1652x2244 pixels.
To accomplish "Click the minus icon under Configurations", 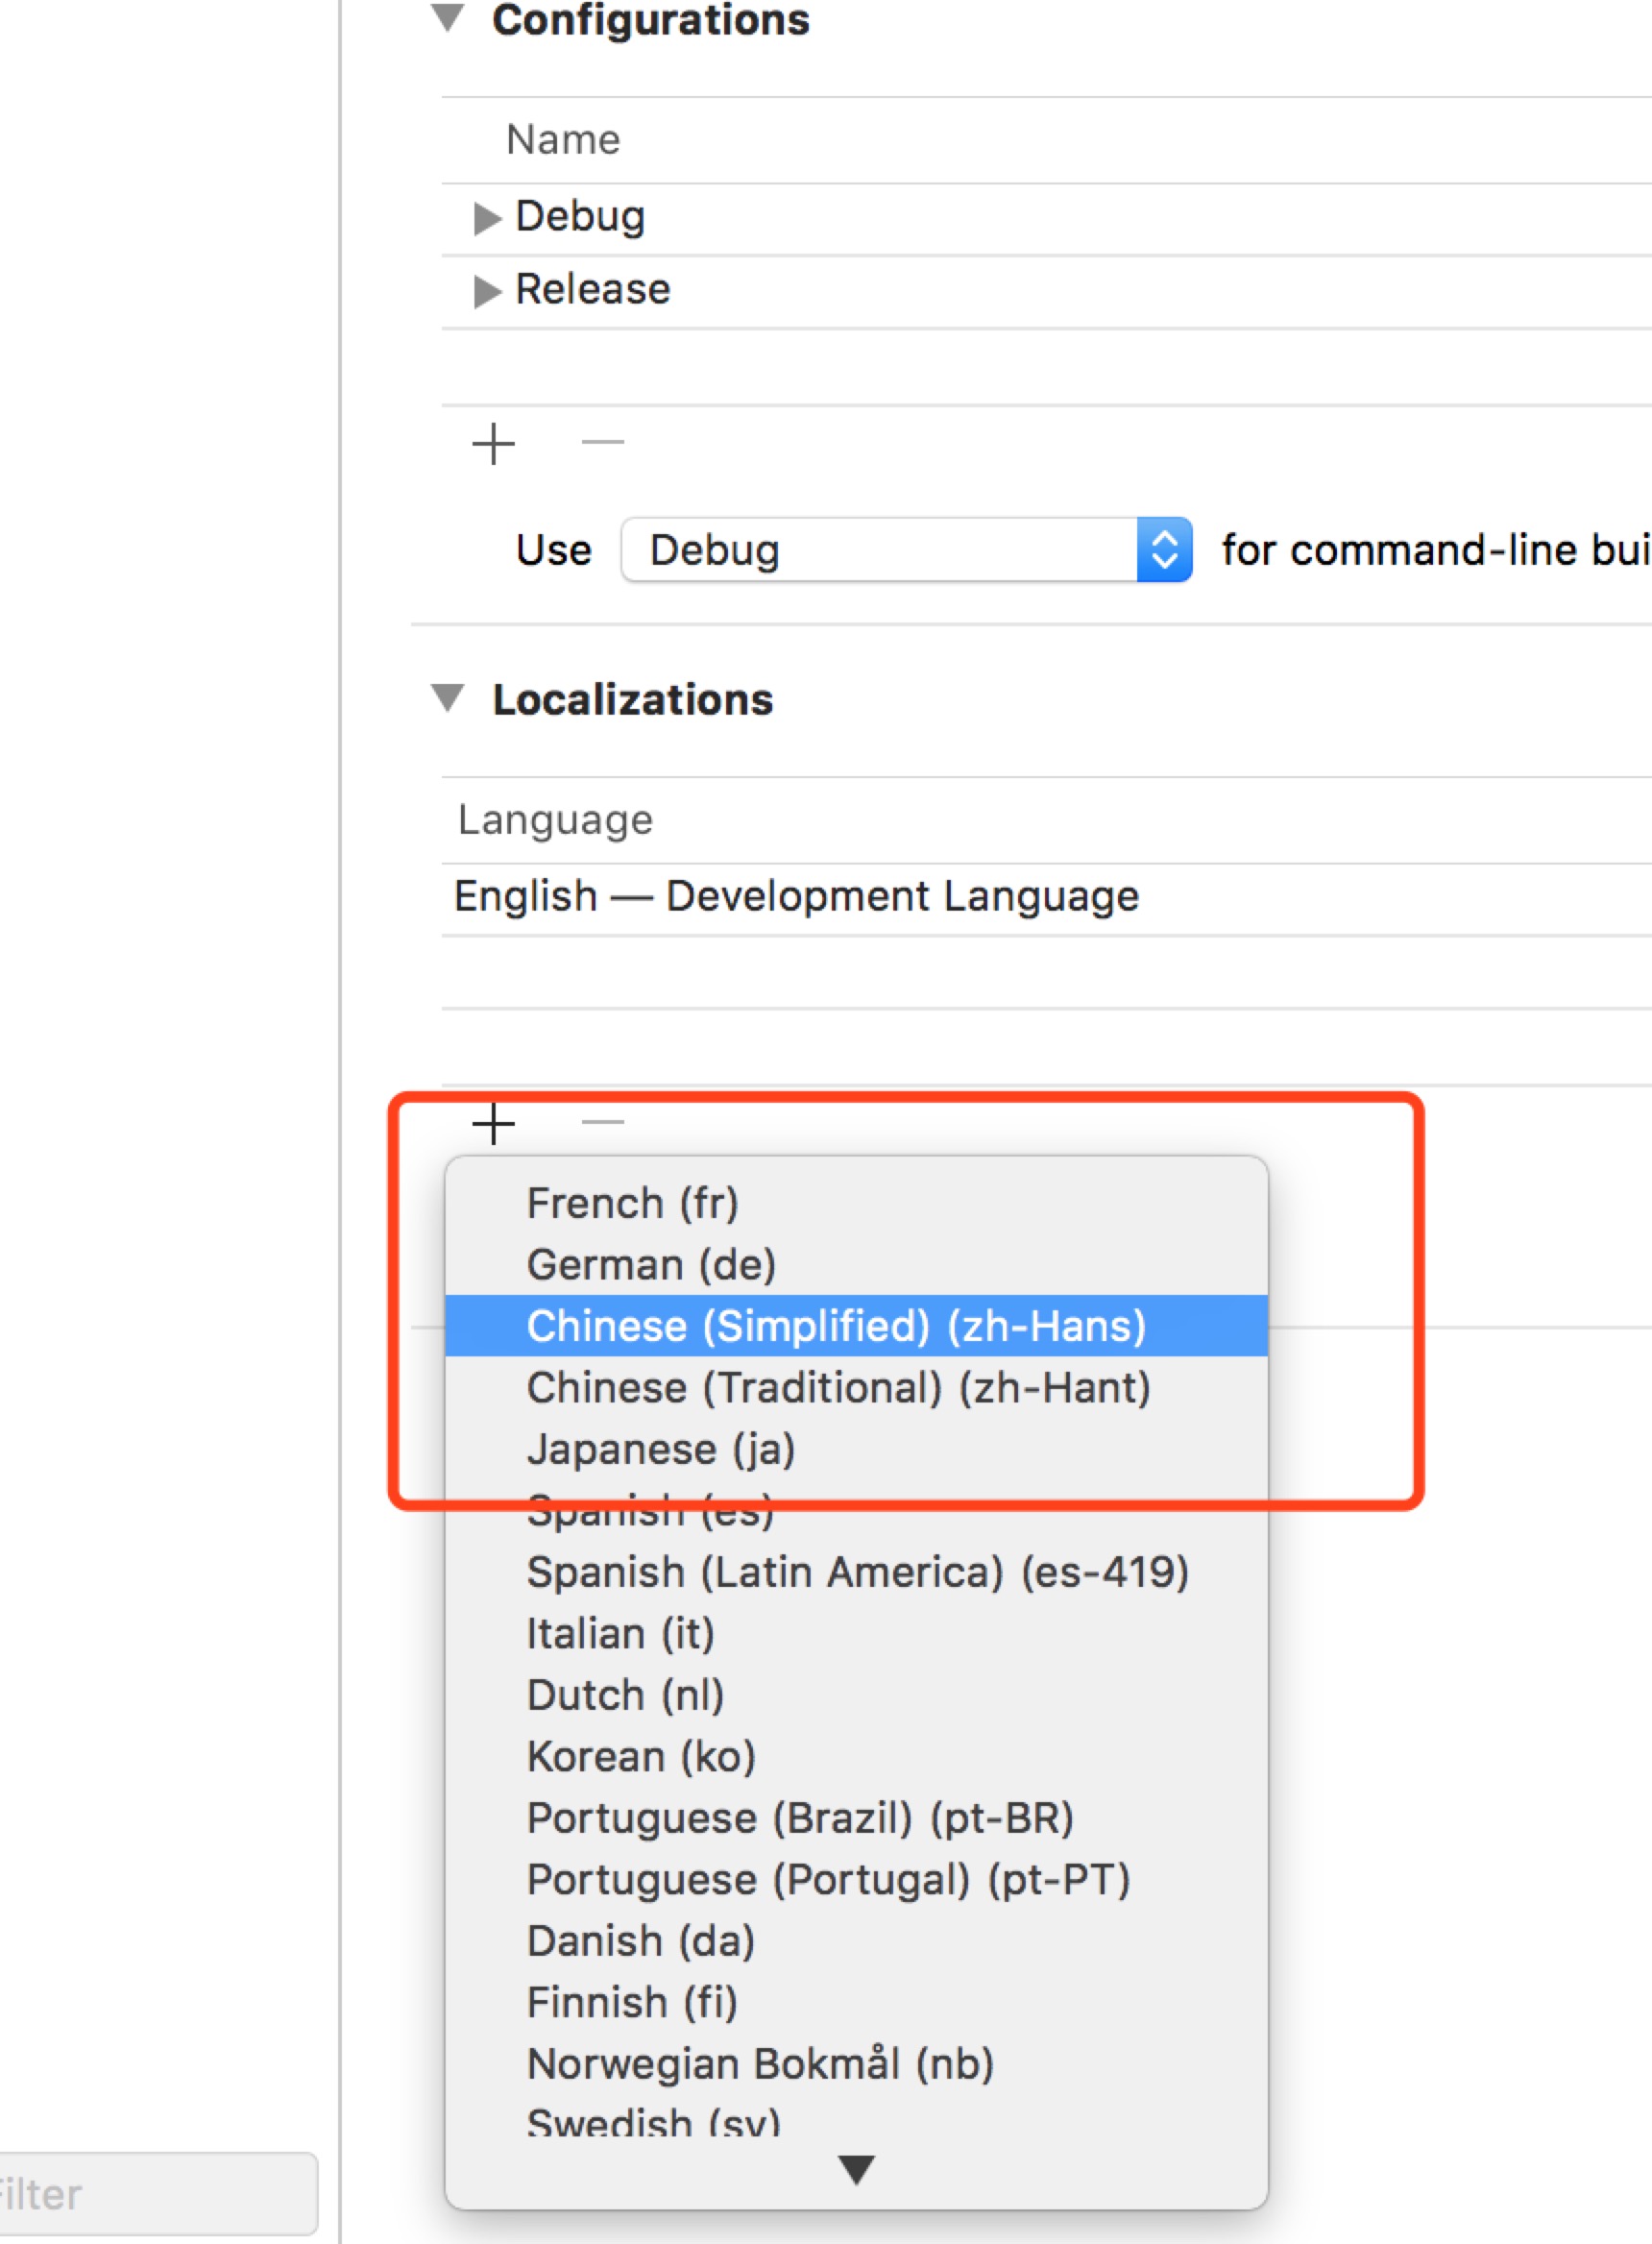I will click(x=602, y=442).
